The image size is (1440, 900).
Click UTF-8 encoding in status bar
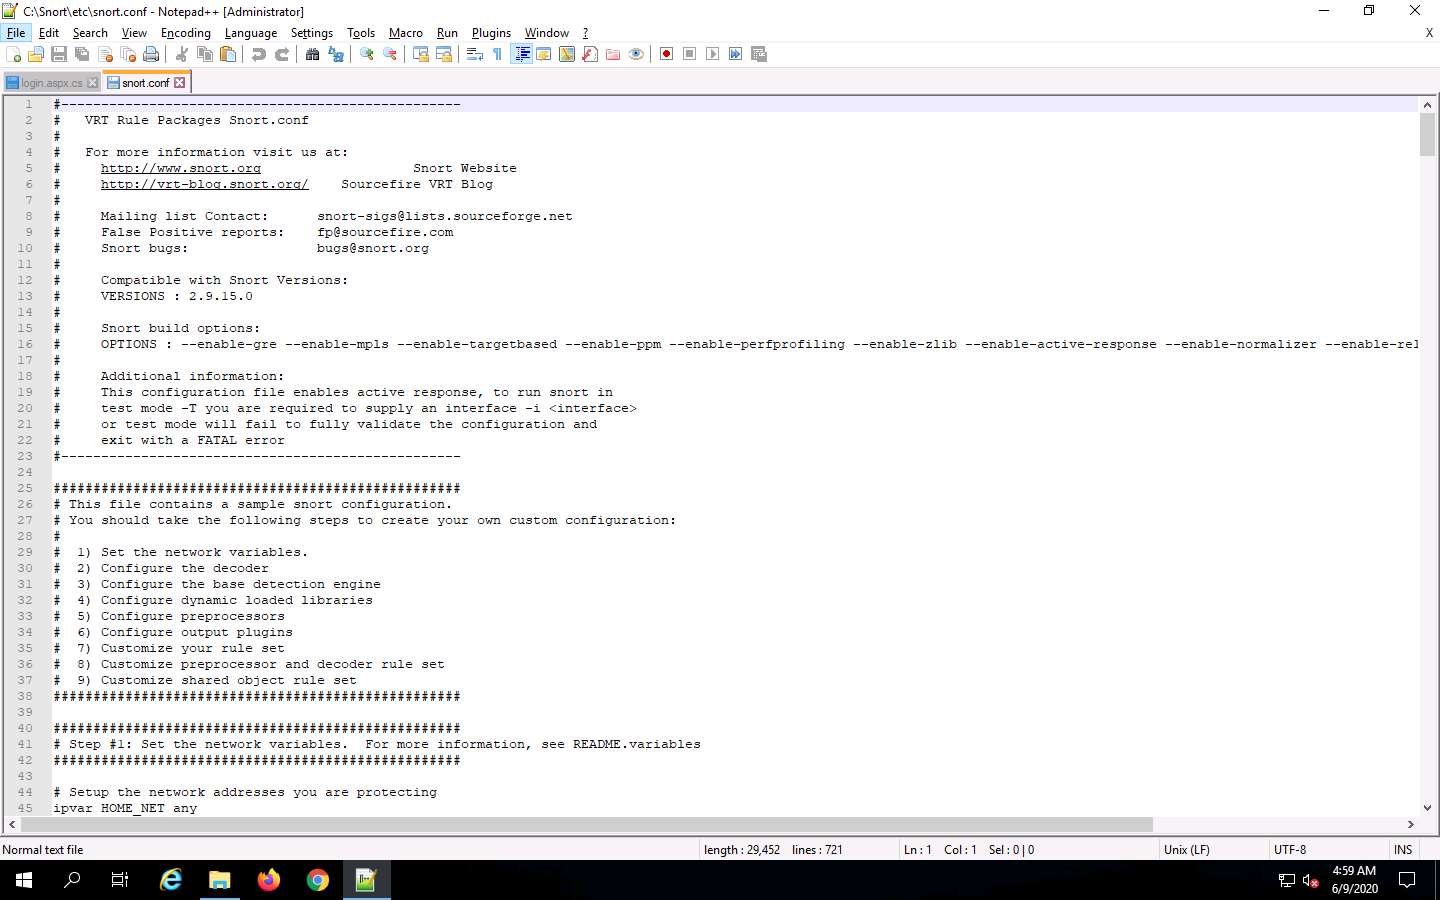click(1290, 850)
